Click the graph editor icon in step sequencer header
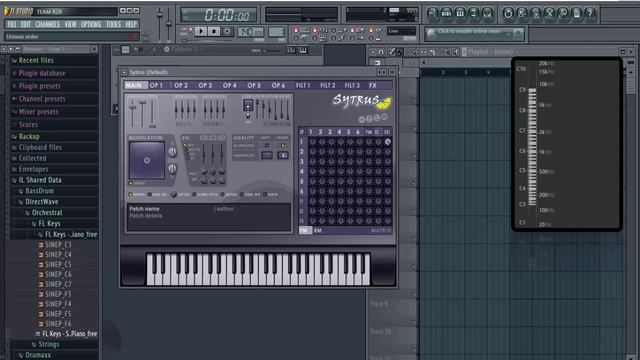Screen dimensions: 640x360 click(x=291, y=50)
